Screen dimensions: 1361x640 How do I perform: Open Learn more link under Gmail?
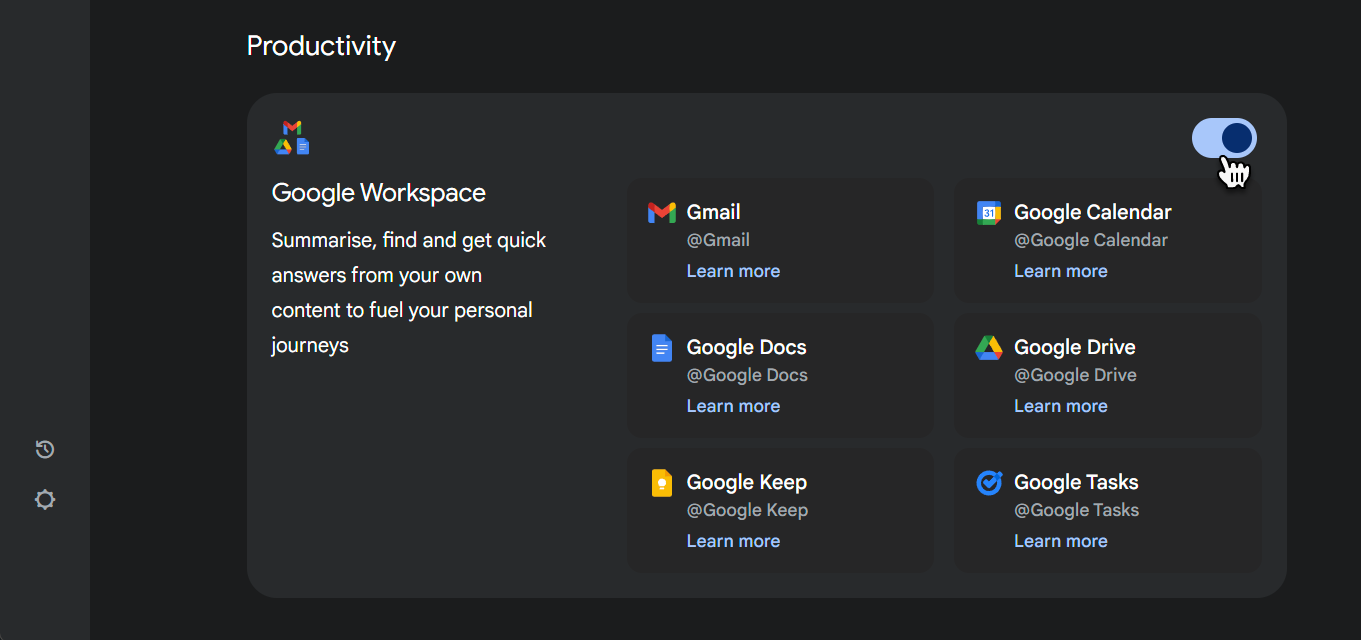click(733, 271)
